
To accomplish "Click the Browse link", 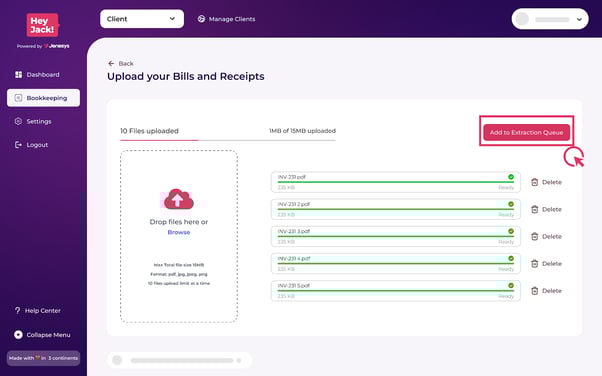I will click(x=179, y=232).
